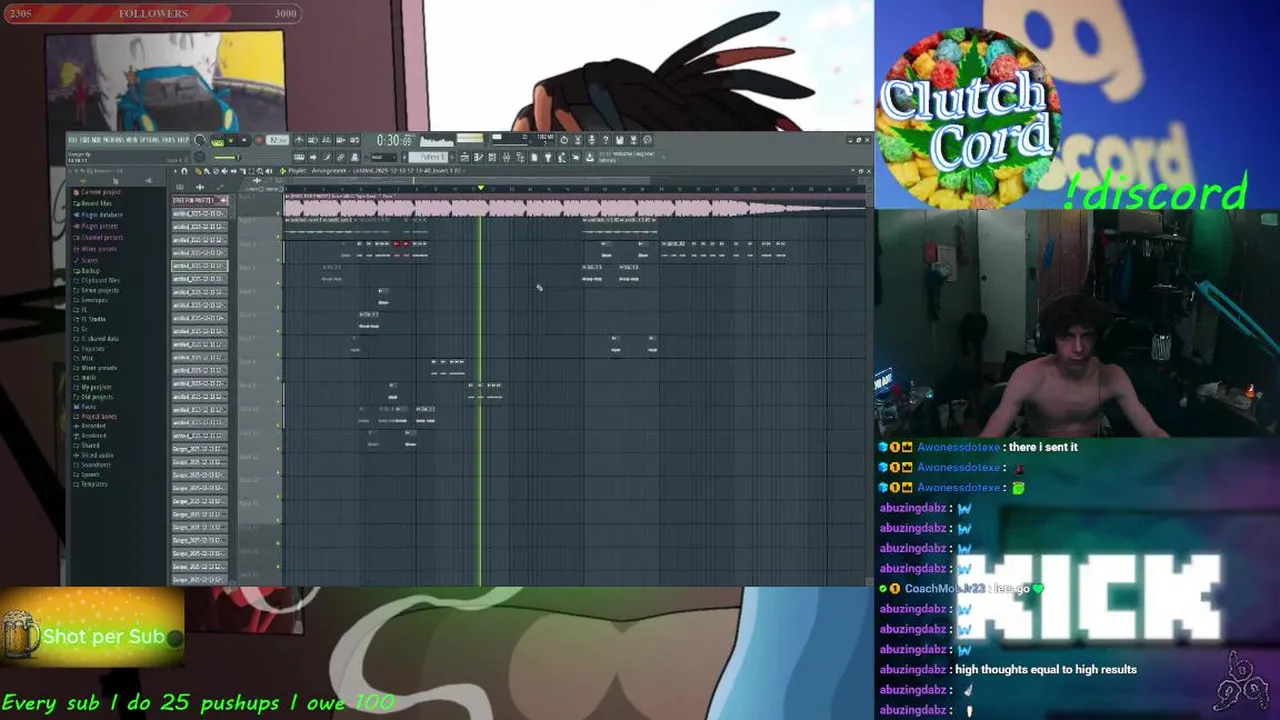Open the undo history icon
The image size is (1280, 720).
coord(564,140)
